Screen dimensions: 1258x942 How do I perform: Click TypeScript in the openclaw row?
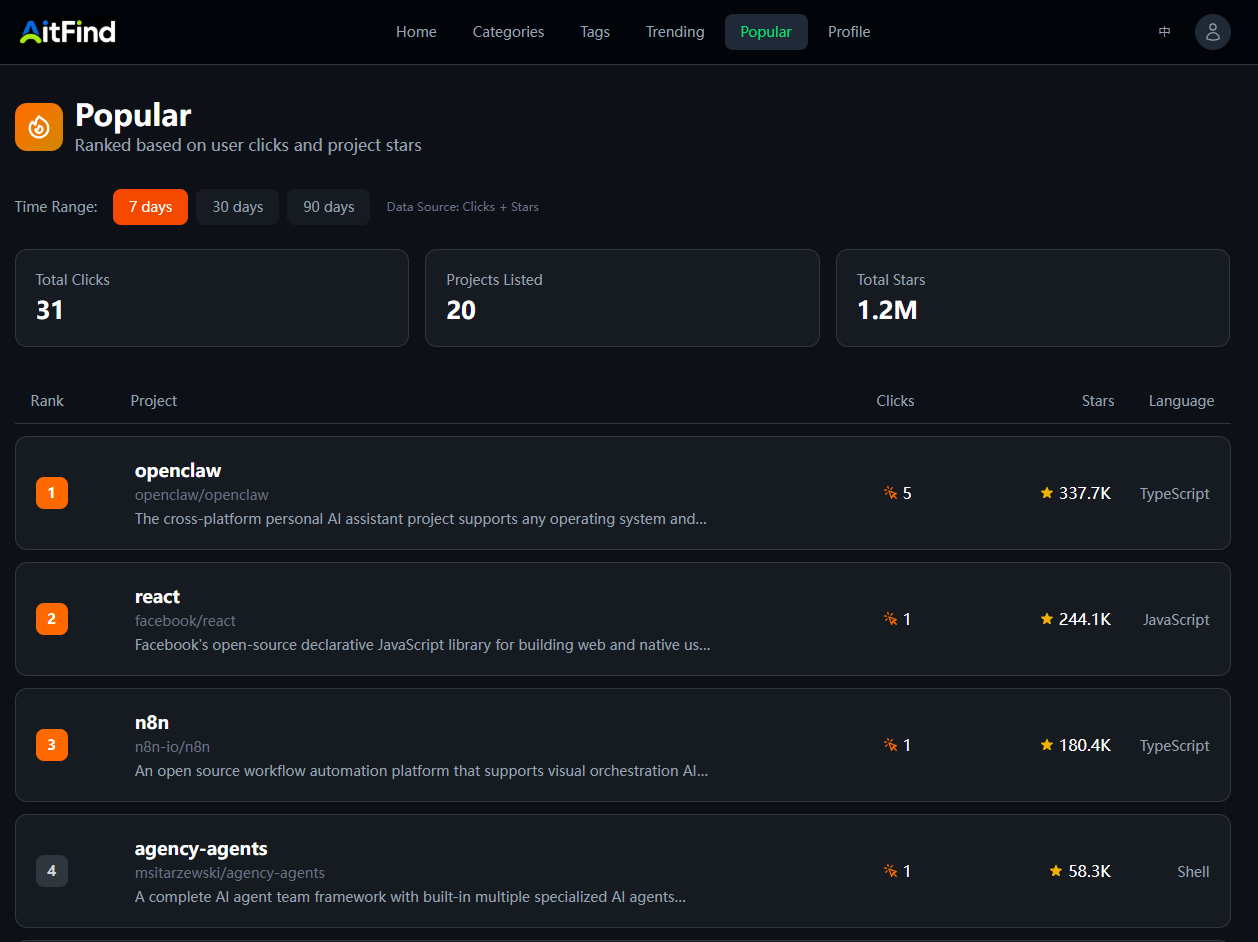click(1175, 494)
